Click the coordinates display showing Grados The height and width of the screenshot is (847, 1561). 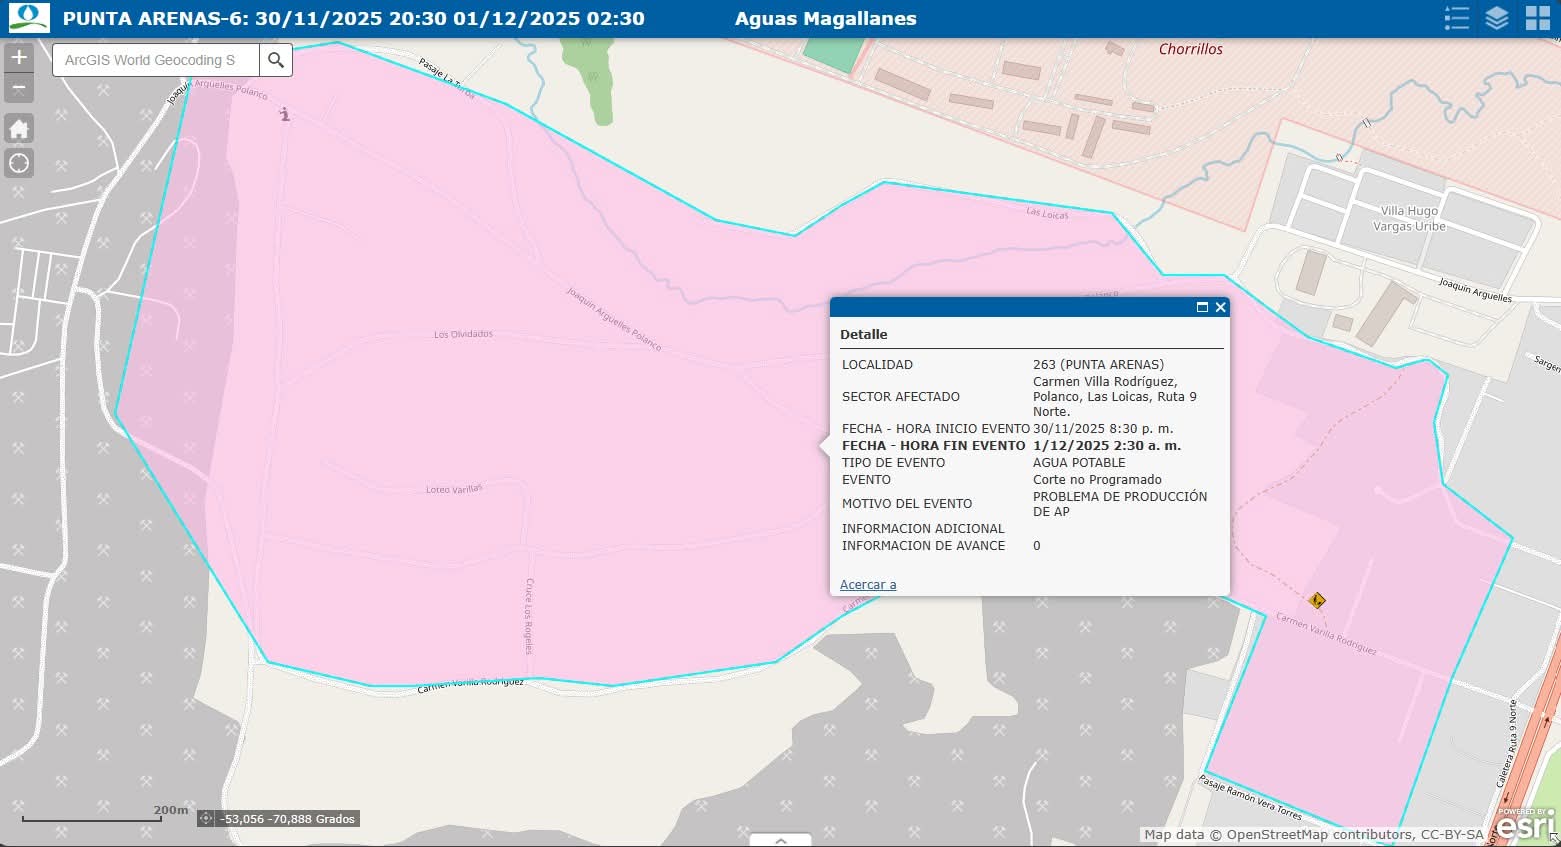288,819
